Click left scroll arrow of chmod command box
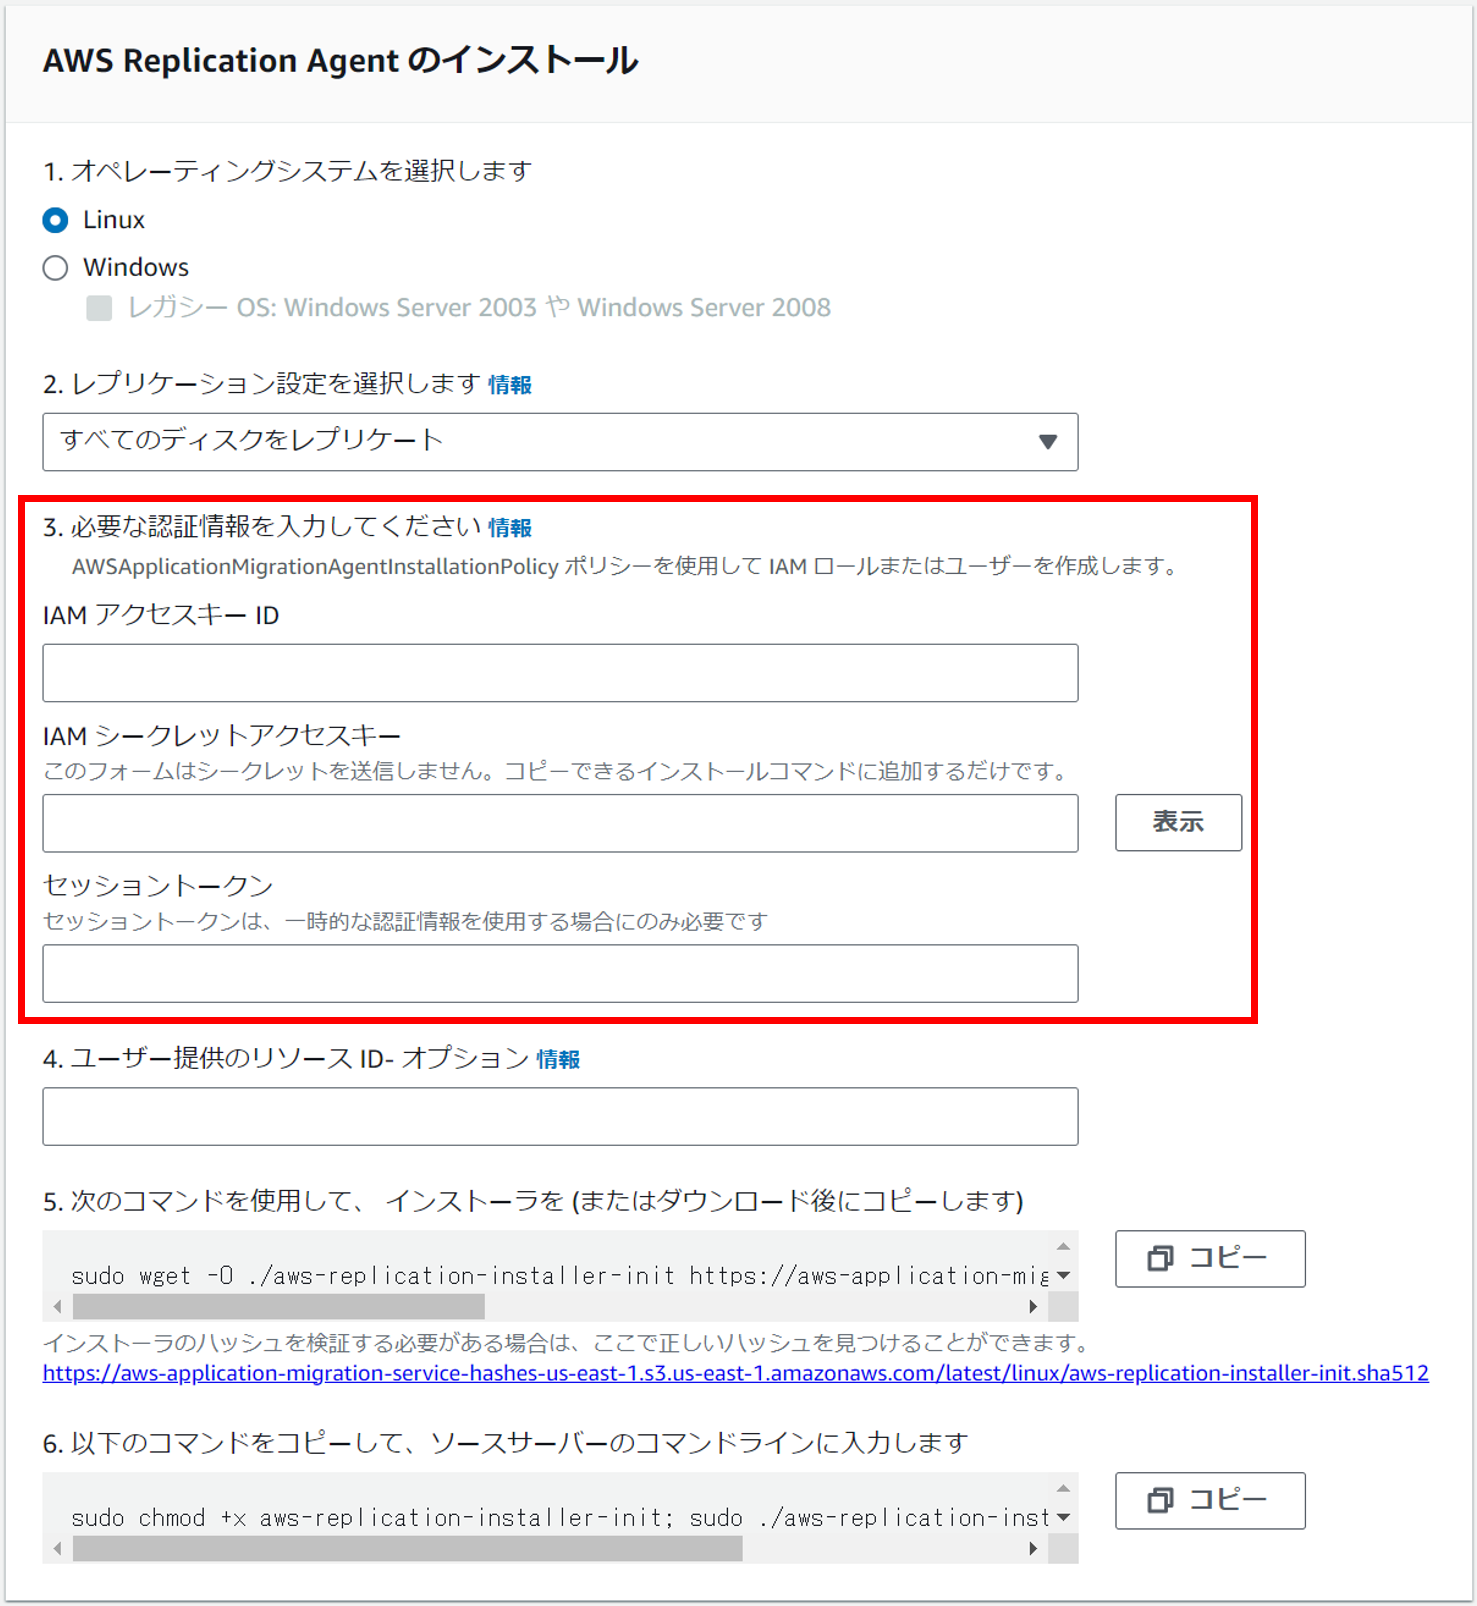The image size is (1477, 1606). pyautogui.click(x=57, y=1548)
